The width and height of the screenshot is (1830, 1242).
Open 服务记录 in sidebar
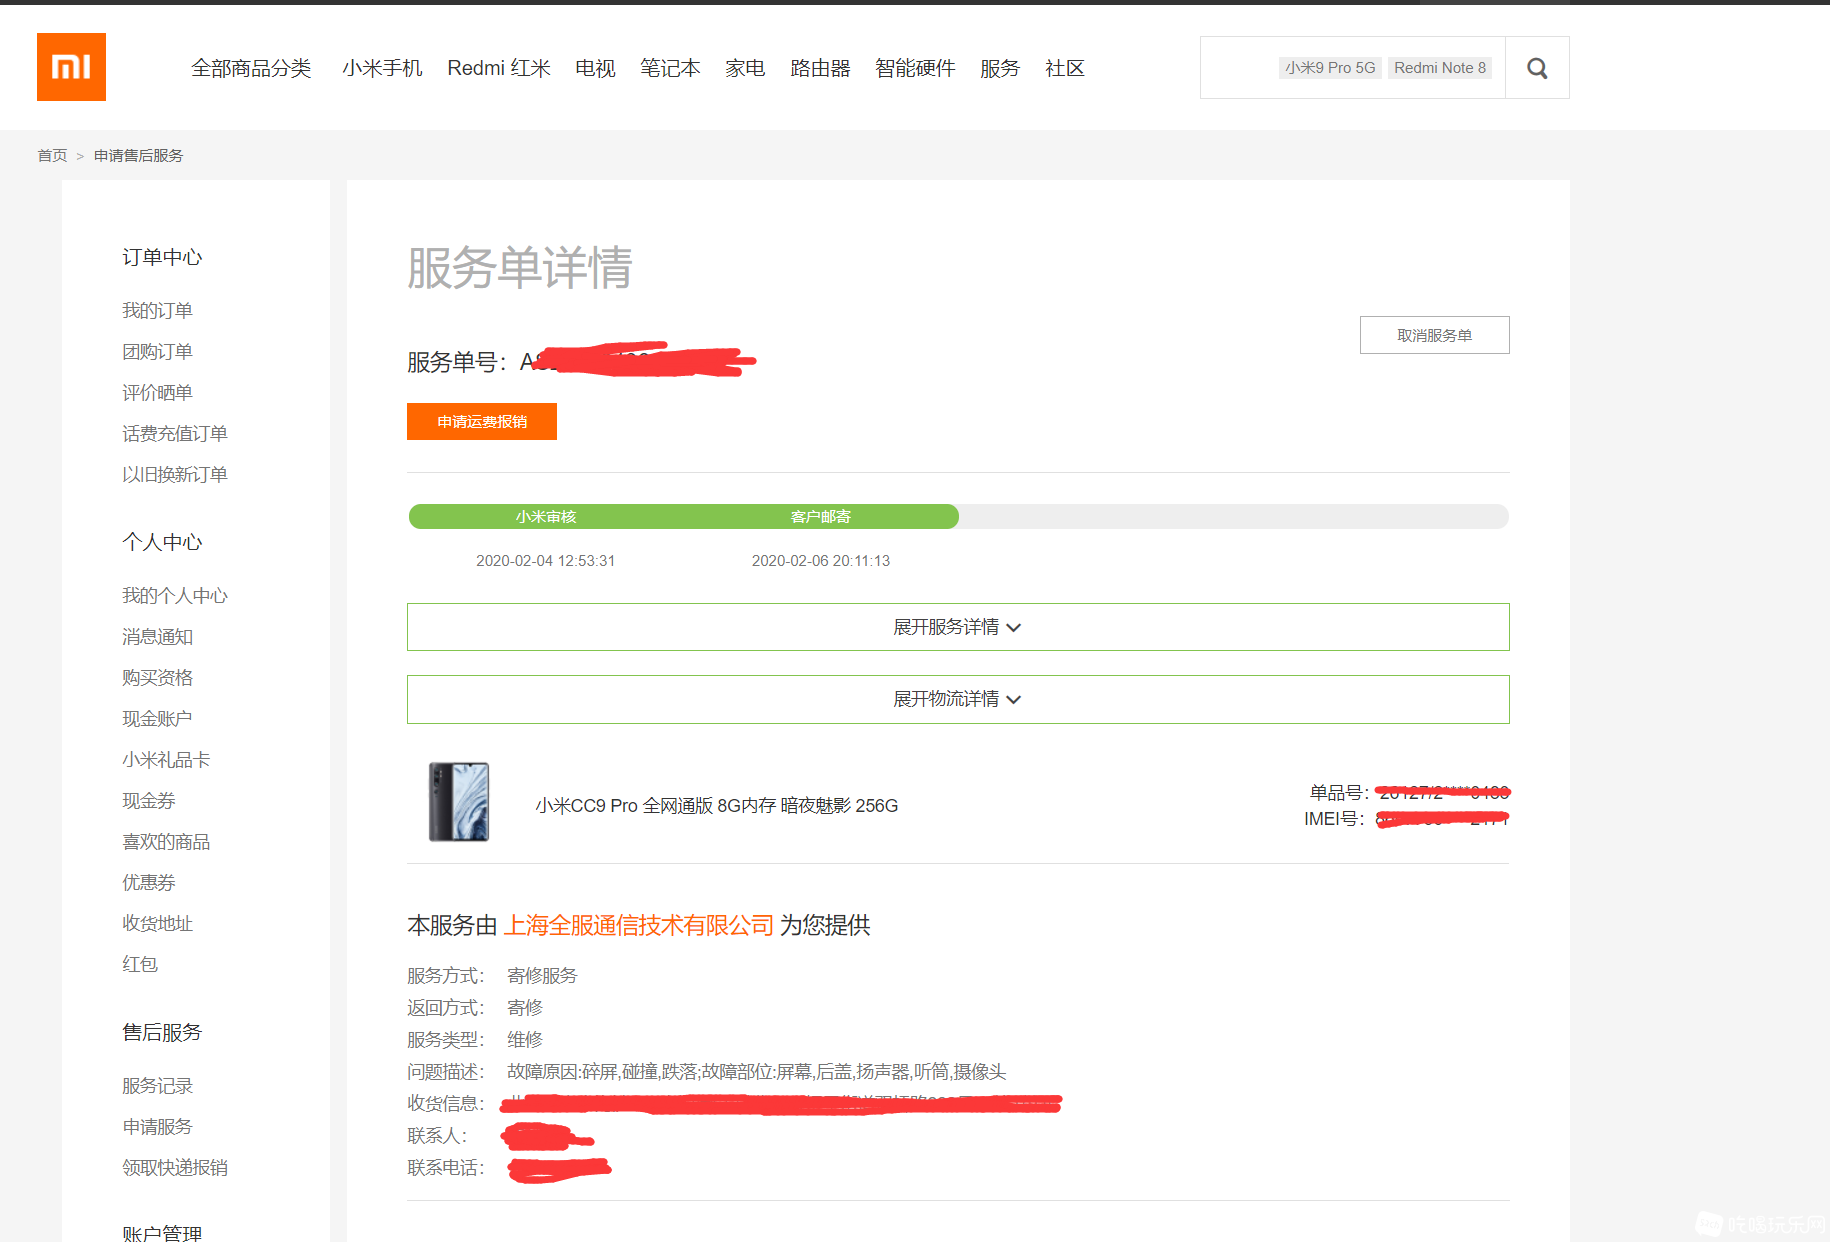tap(157, 1086)
